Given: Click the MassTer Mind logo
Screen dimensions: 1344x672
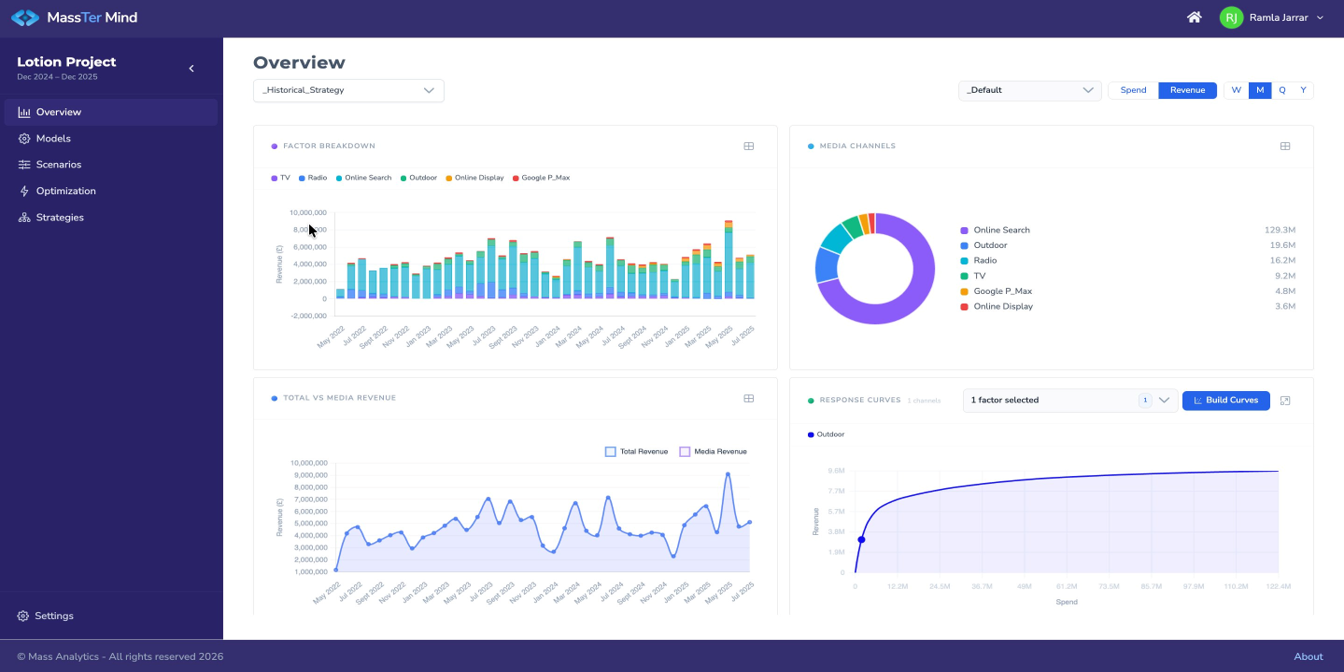Looking at the screenshot, I should (74, 17).
